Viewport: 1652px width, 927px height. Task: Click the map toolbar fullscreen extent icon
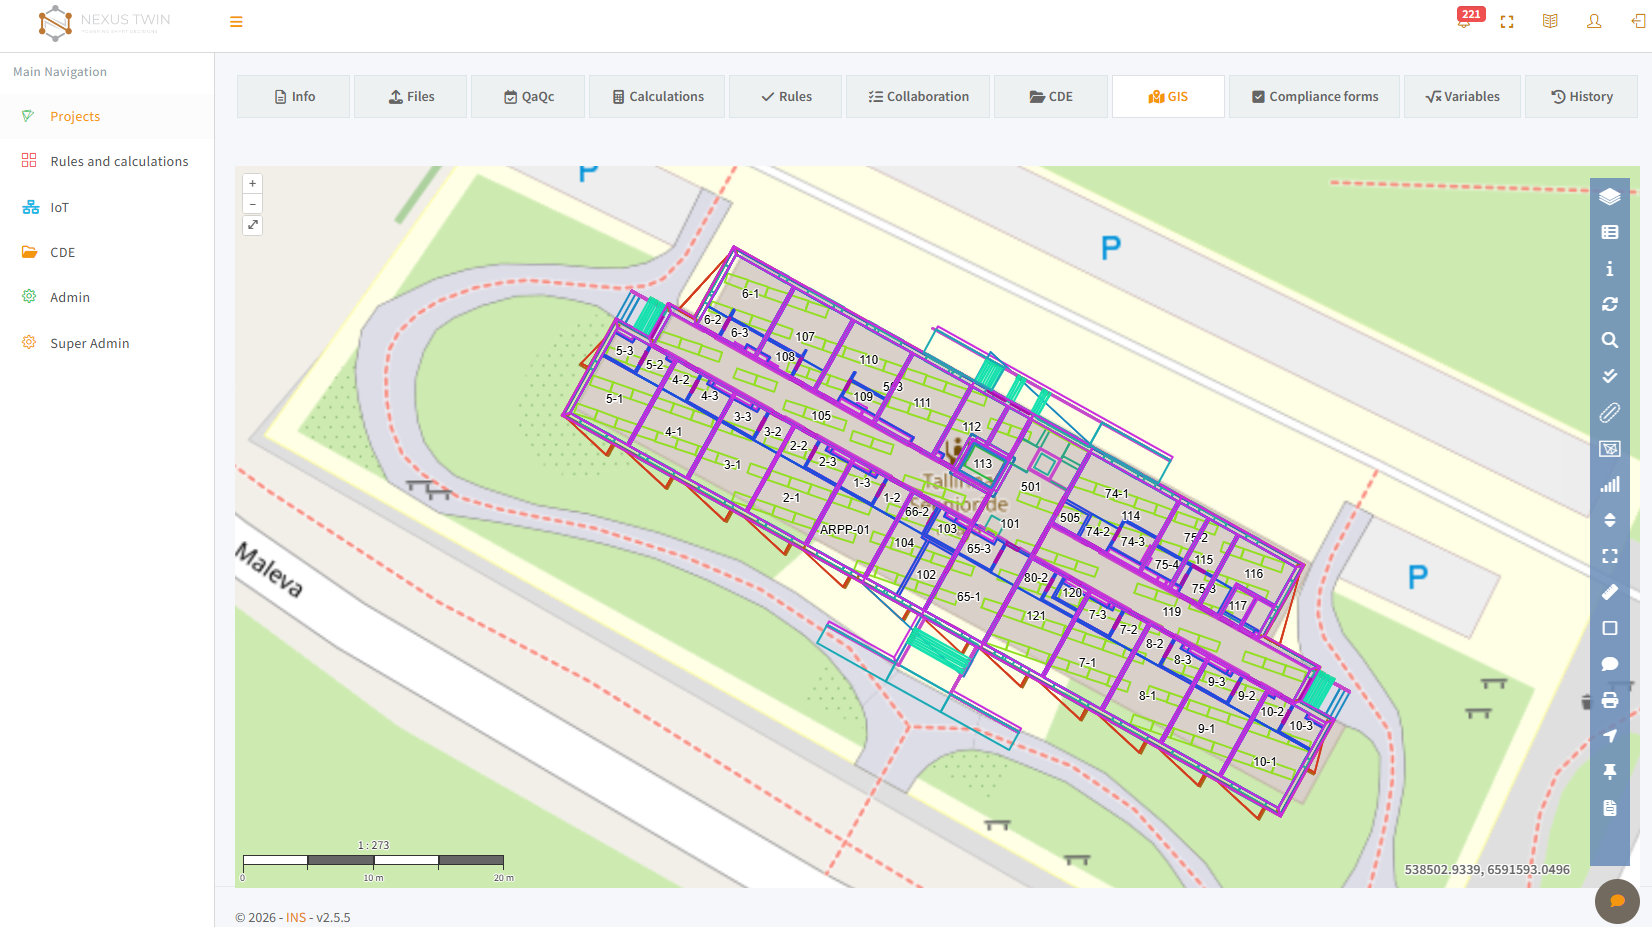coord(1609,556)
